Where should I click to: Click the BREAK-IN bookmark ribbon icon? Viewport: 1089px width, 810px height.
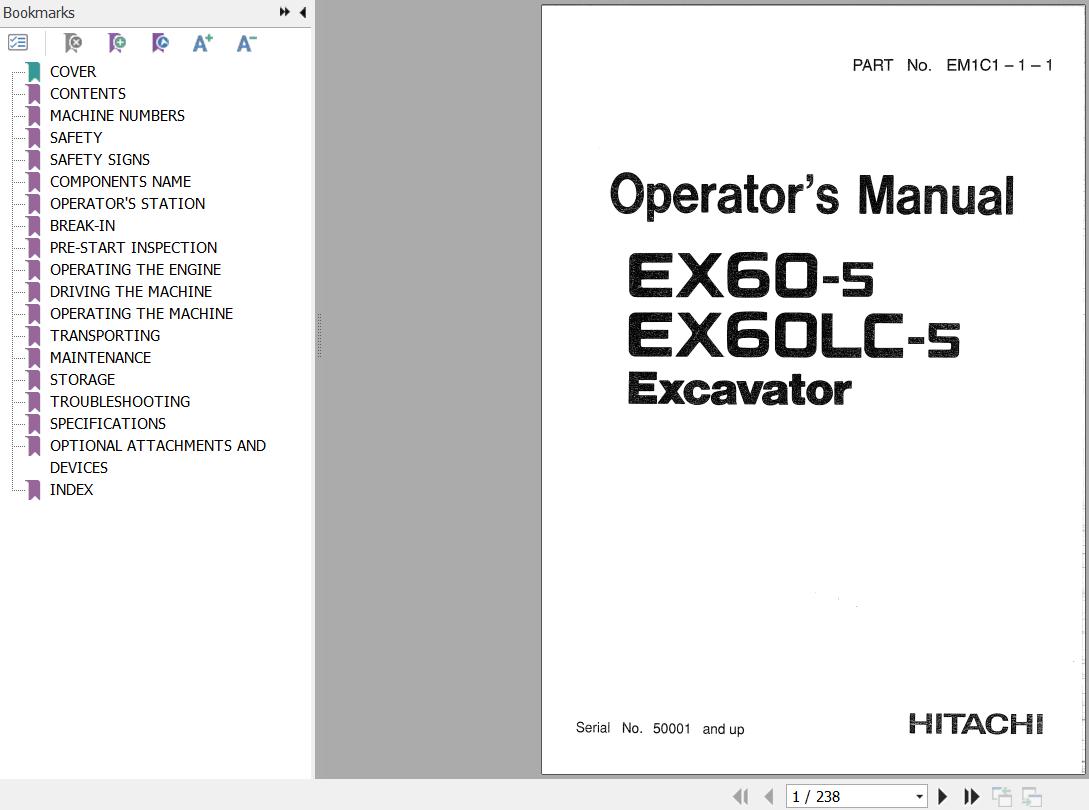point(34,226)
